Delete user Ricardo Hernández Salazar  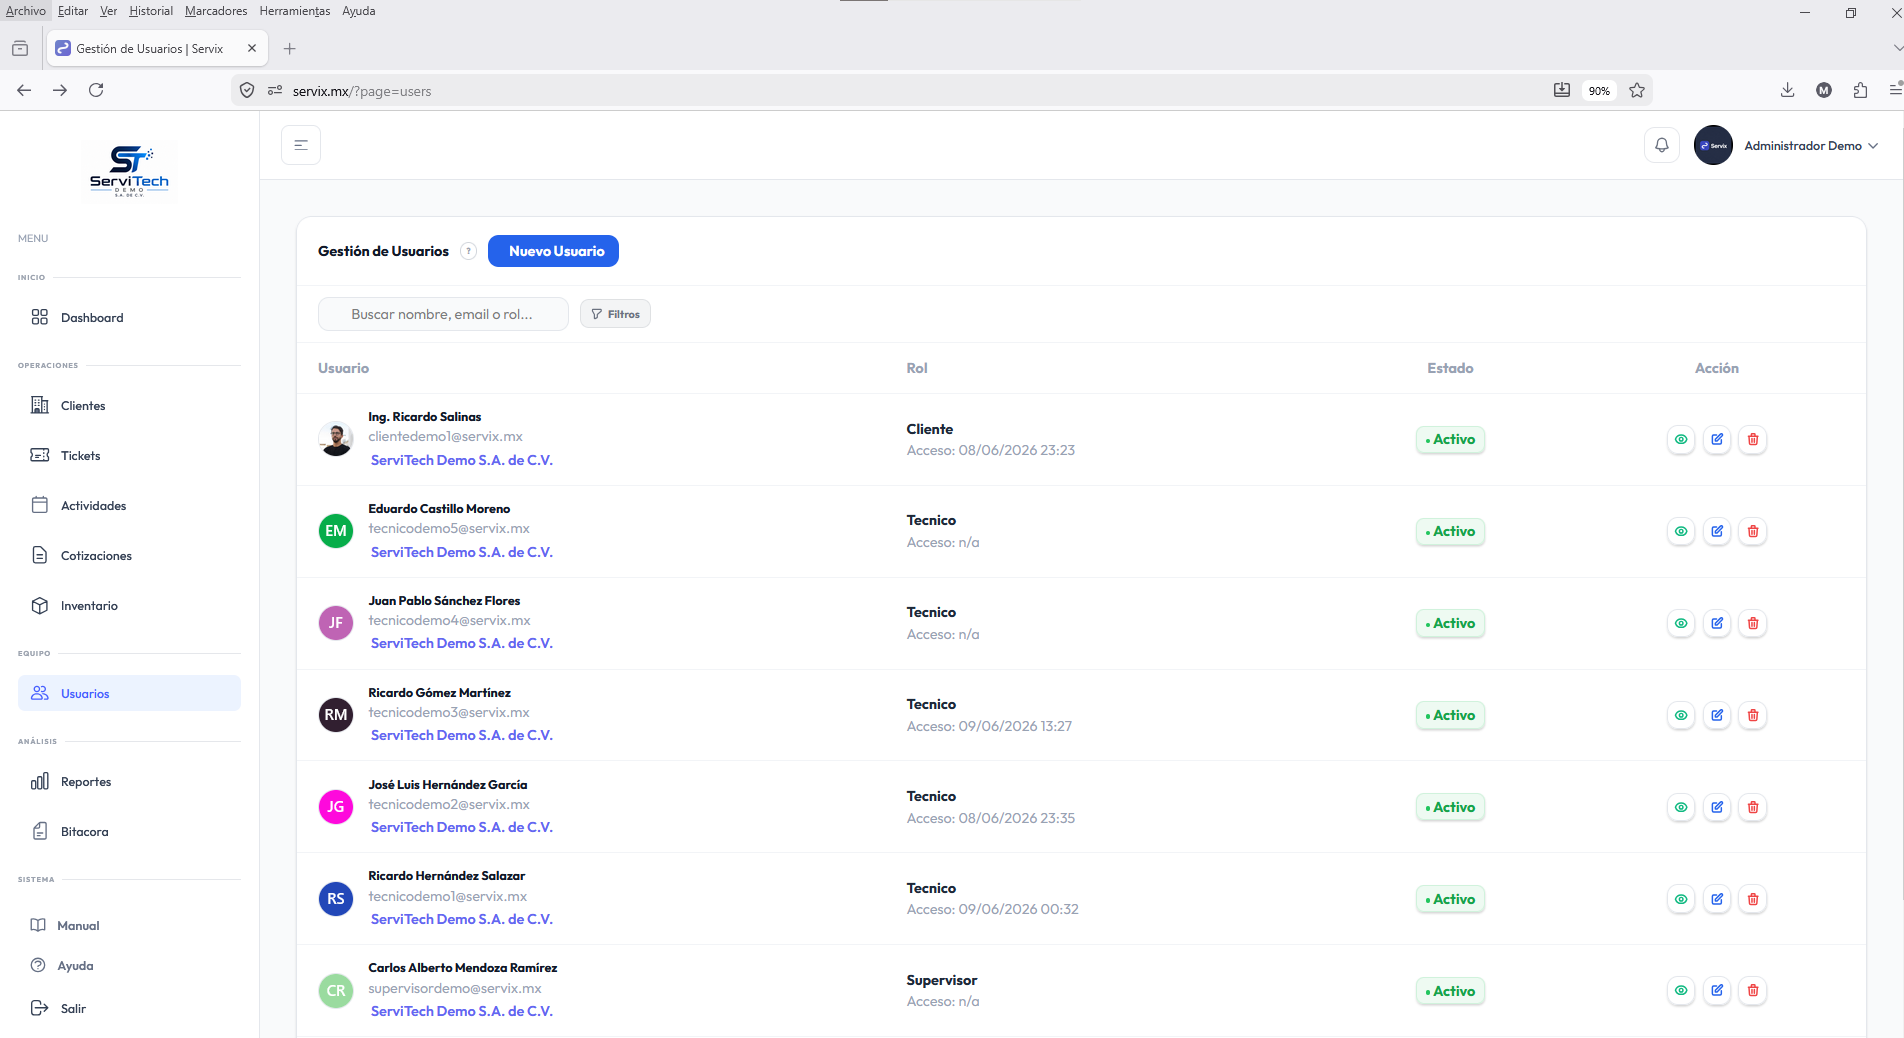coord(1753,899)
